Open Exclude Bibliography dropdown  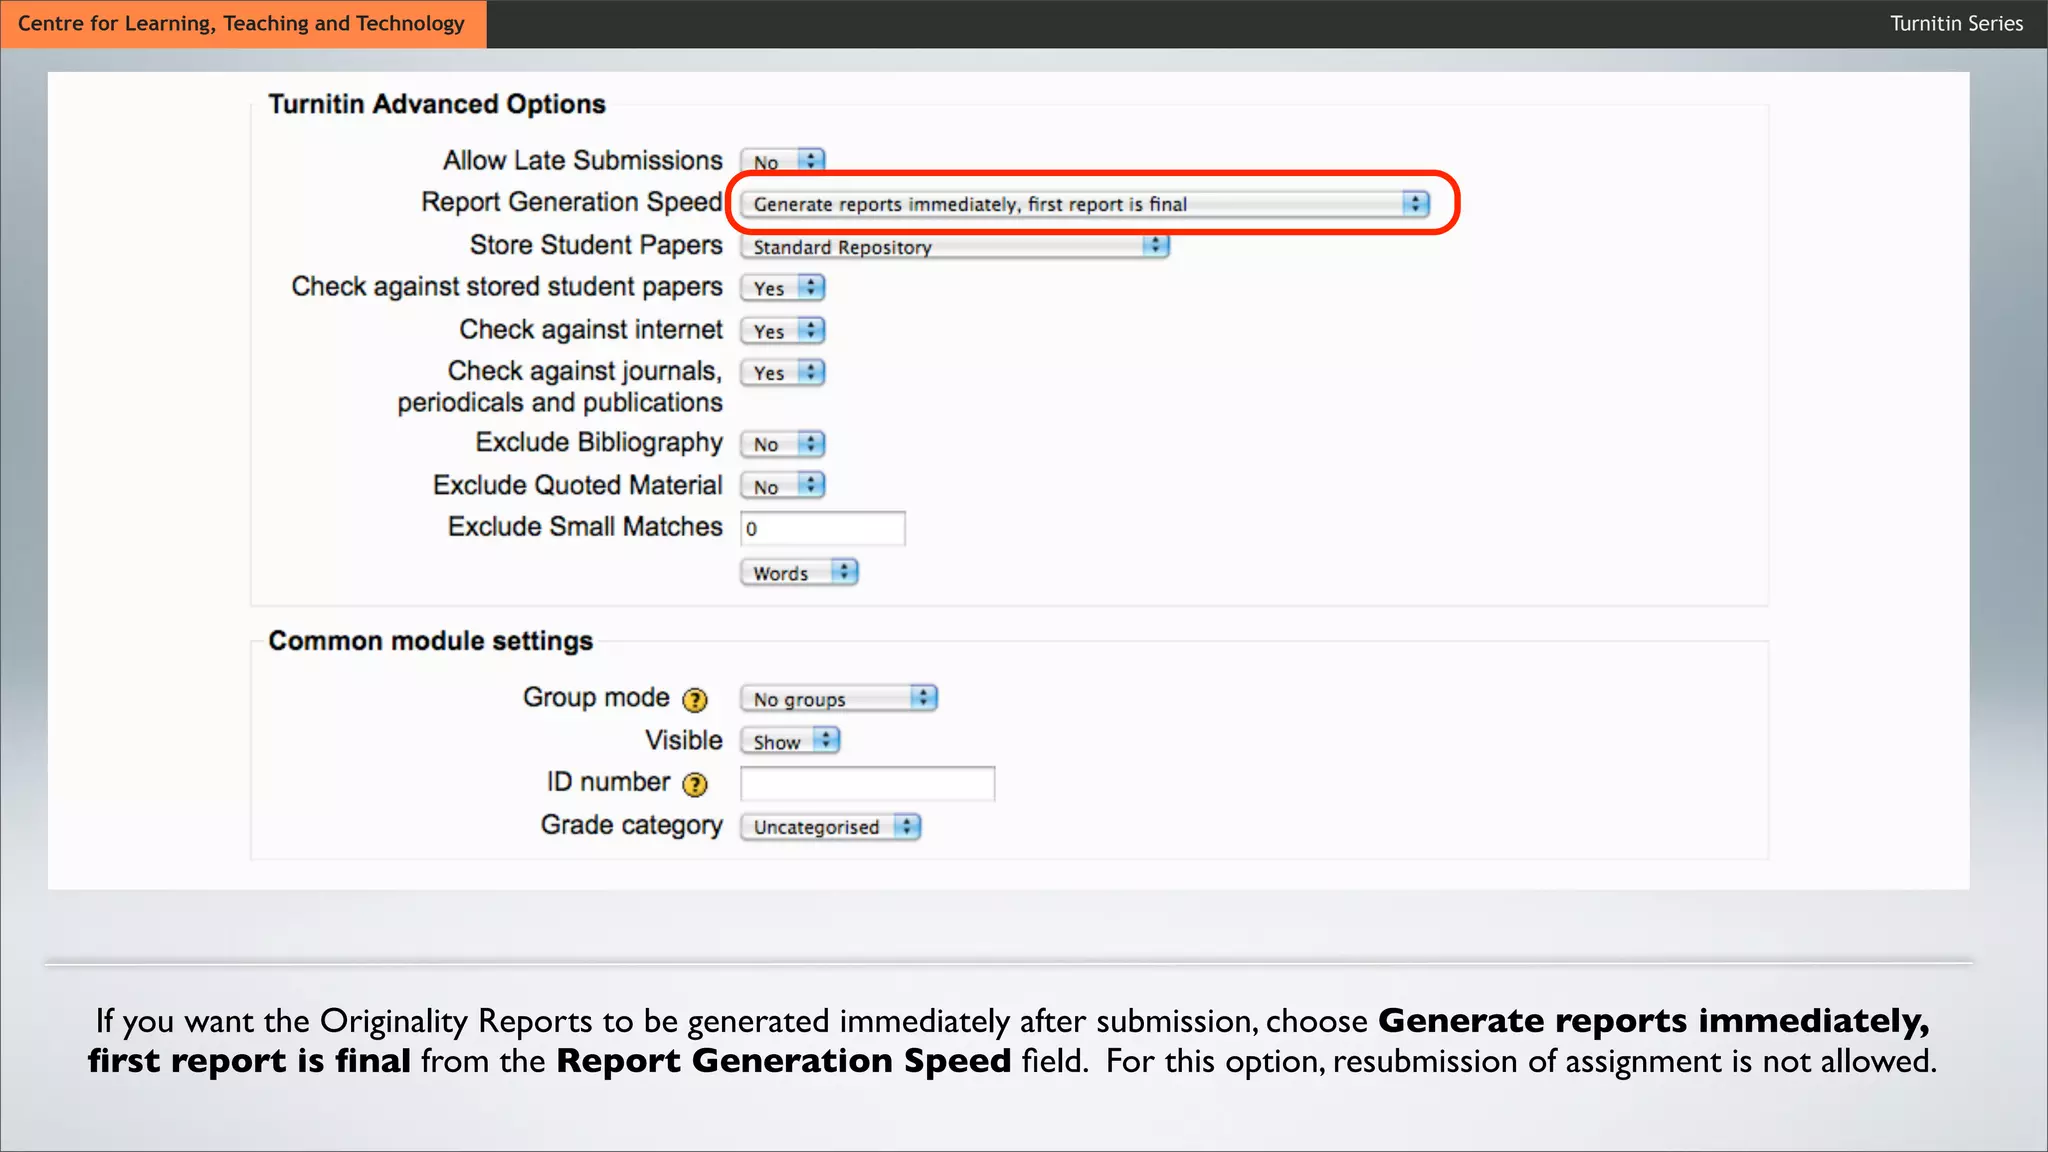pos(782,444)
